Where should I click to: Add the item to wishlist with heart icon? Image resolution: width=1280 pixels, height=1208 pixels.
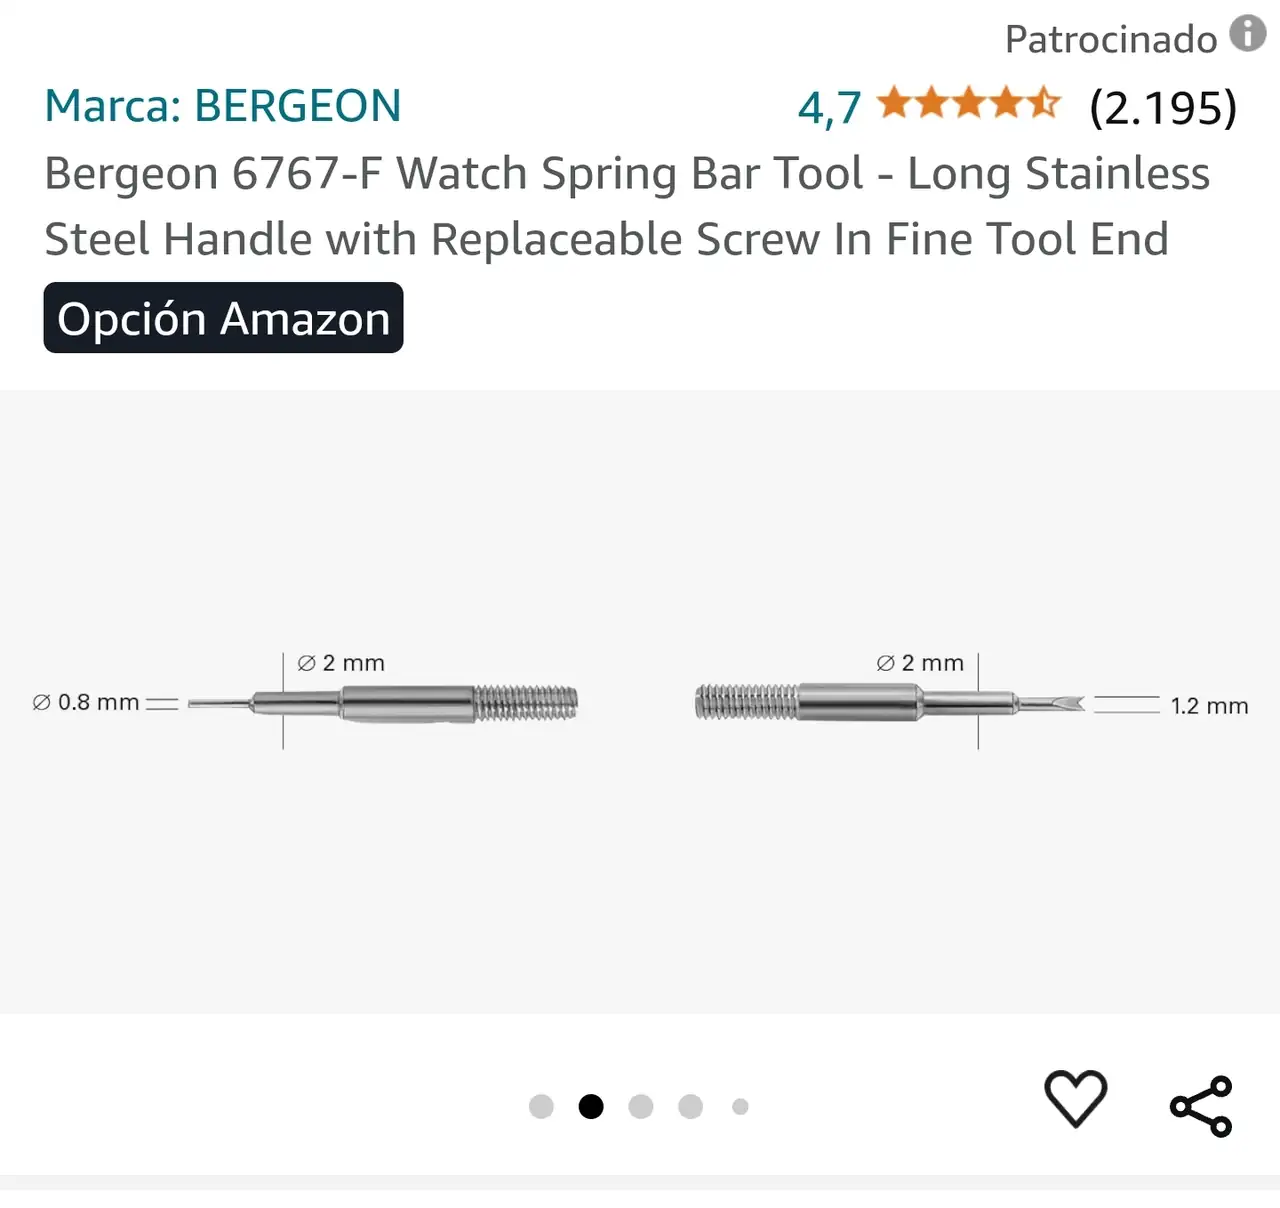[1075, 1099]
